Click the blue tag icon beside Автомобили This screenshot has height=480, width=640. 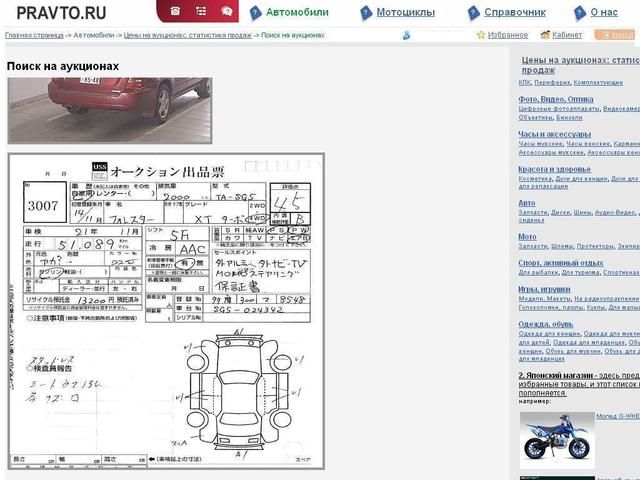[x=256, y=13]
